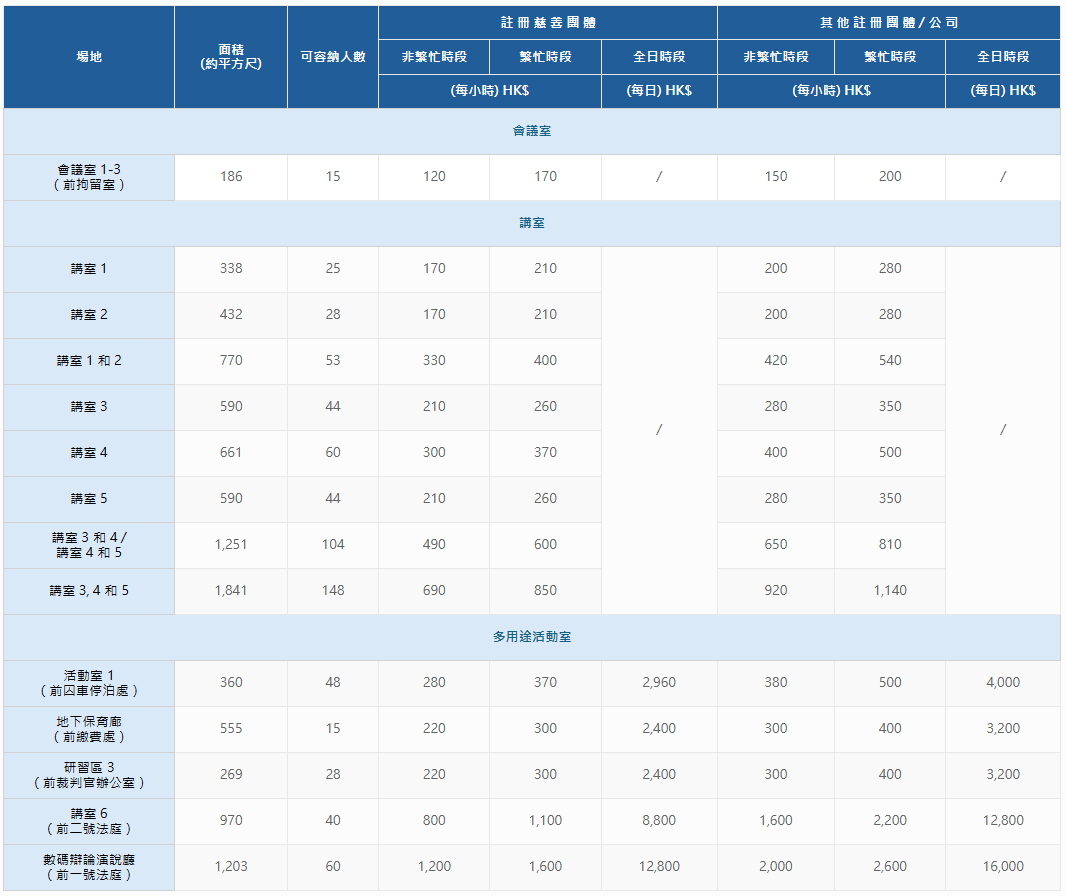Select the other-groups full-day rate 16,000
This screenshot has width=1066, height=896.
[1003, 867]
